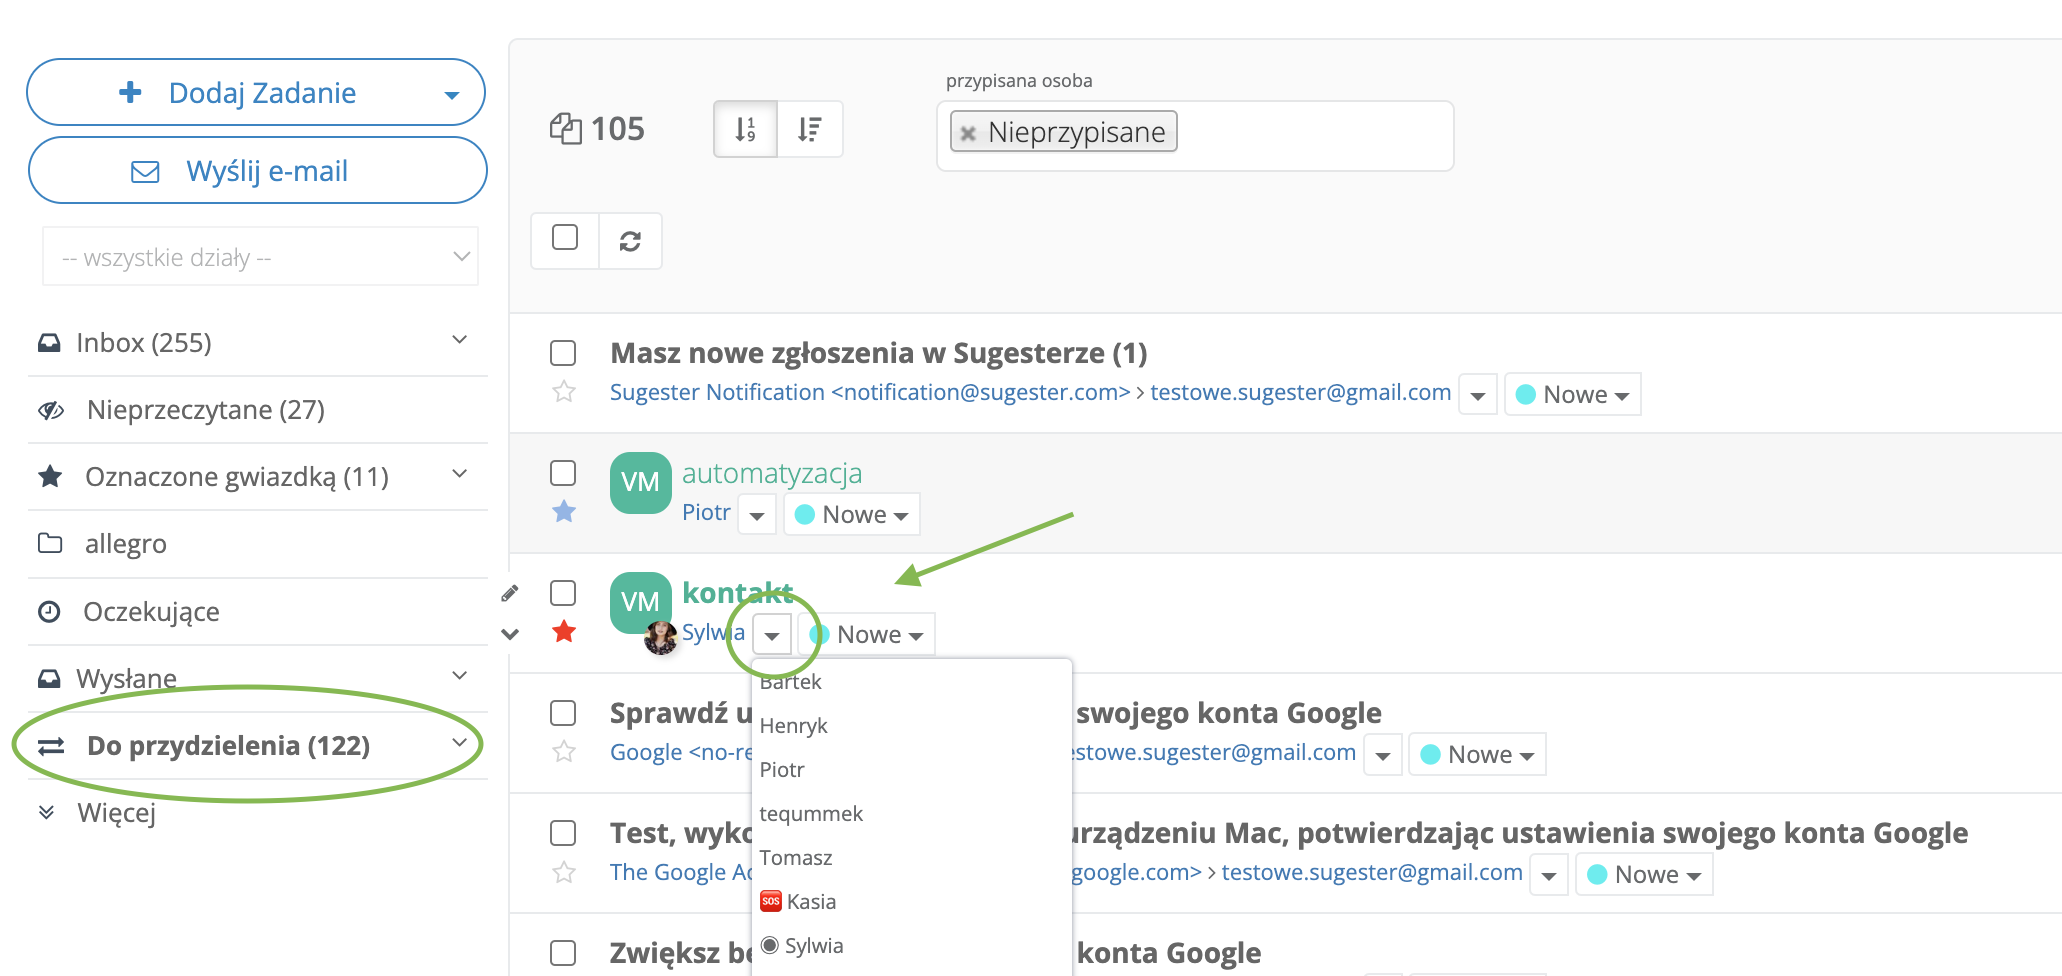
Task: Click inside the przypisana osoba filter field
Action: tap(1310, 135)
